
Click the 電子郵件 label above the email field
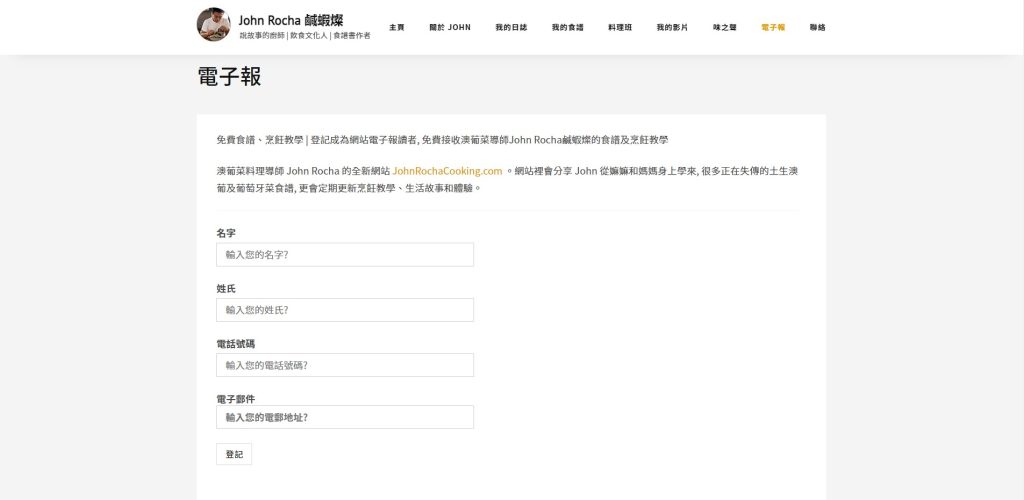tap(235, 398)
